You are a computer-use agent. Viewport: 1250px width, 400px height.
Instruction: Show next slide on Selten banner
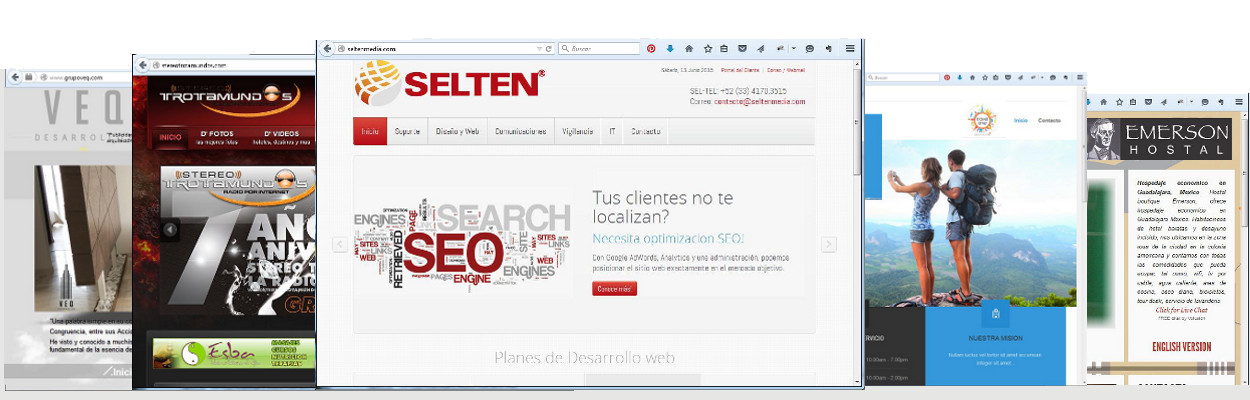(x=828, y=244)
